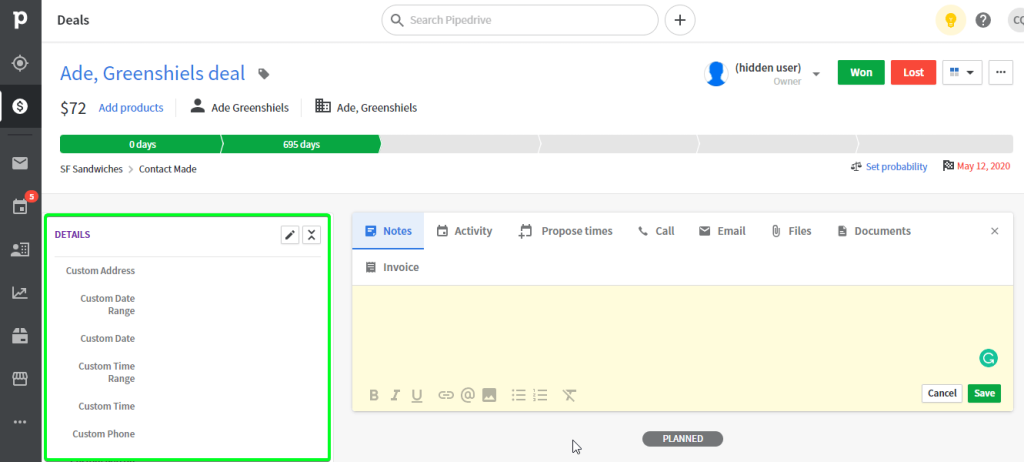Viewport: 1024px width, 462px height.
Task: Click the PLANNED section pill
Action: (682, 438)
